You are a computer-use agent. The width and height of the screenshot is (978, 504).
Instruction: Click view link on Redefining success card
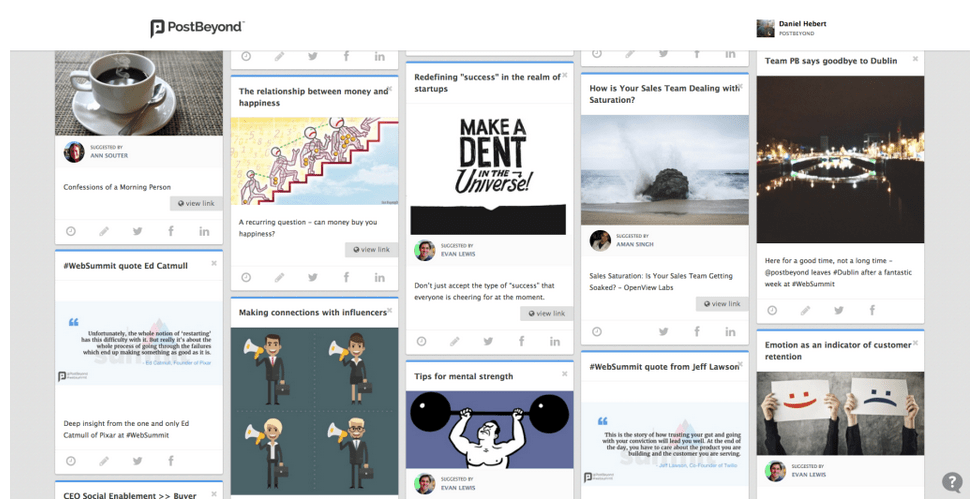coord(546,313)
